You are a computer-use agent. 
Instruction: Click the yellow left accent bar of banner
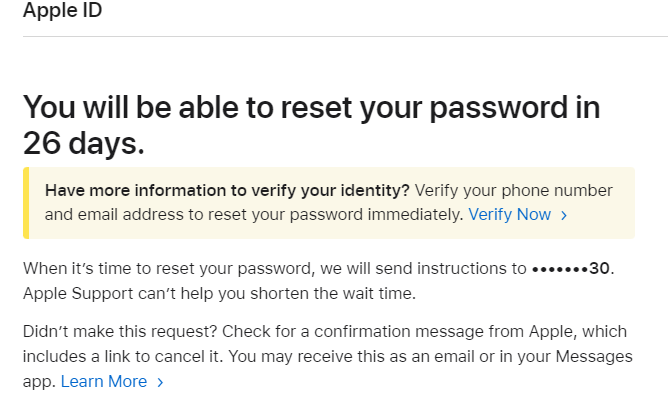pyautogui.click(x=25, y=202)
